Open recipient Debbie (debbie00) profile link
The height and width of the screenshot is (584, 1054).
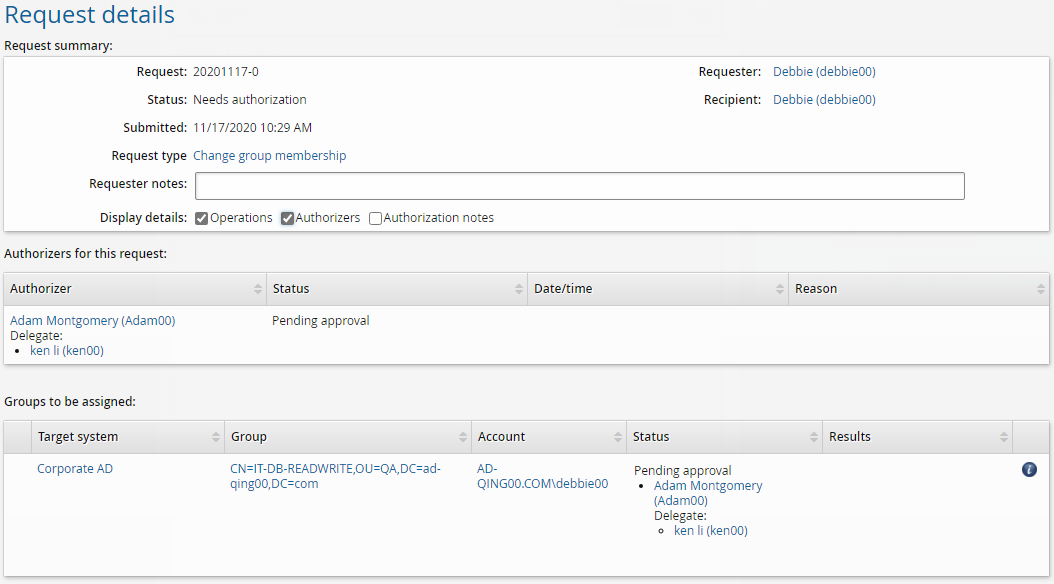pyautogui.click(x=824, y=100)
